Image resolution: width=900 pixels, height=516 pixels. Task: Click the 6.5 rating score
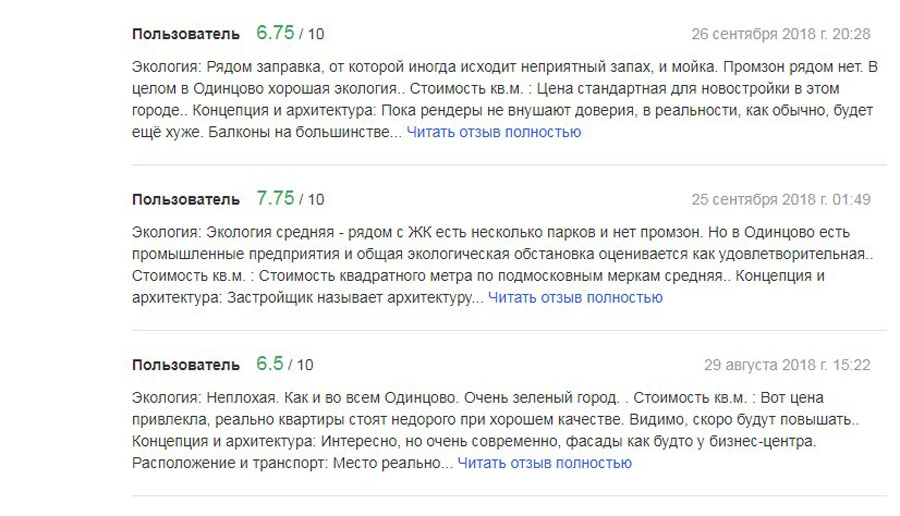tap(270, 363)
